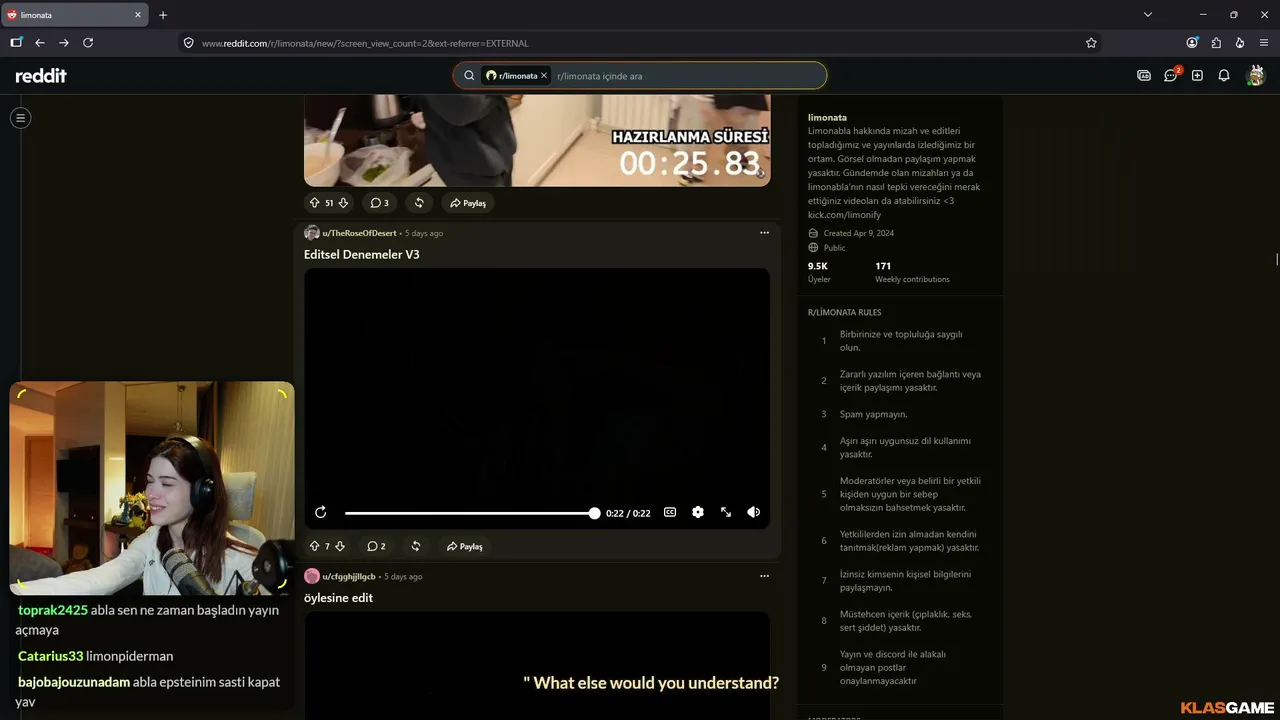Replay the Editsel Denemeler V3 video
Screen dimensions: 1280x720
tap(320, 512)
